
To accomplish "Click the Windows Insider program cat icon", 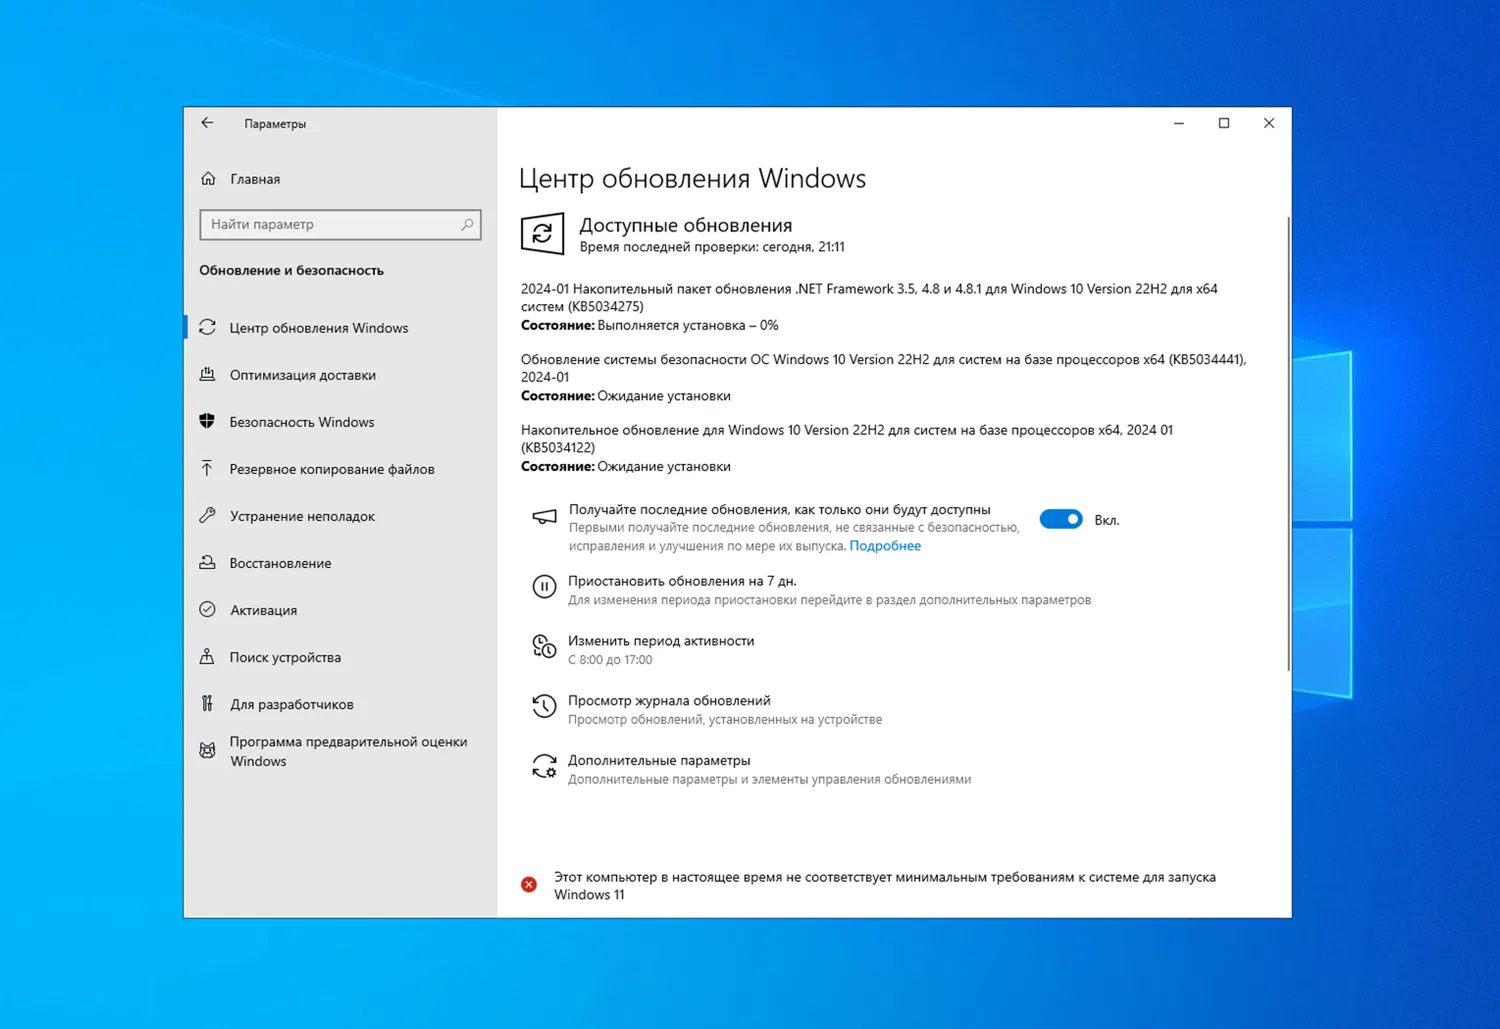I will (207, 750).
